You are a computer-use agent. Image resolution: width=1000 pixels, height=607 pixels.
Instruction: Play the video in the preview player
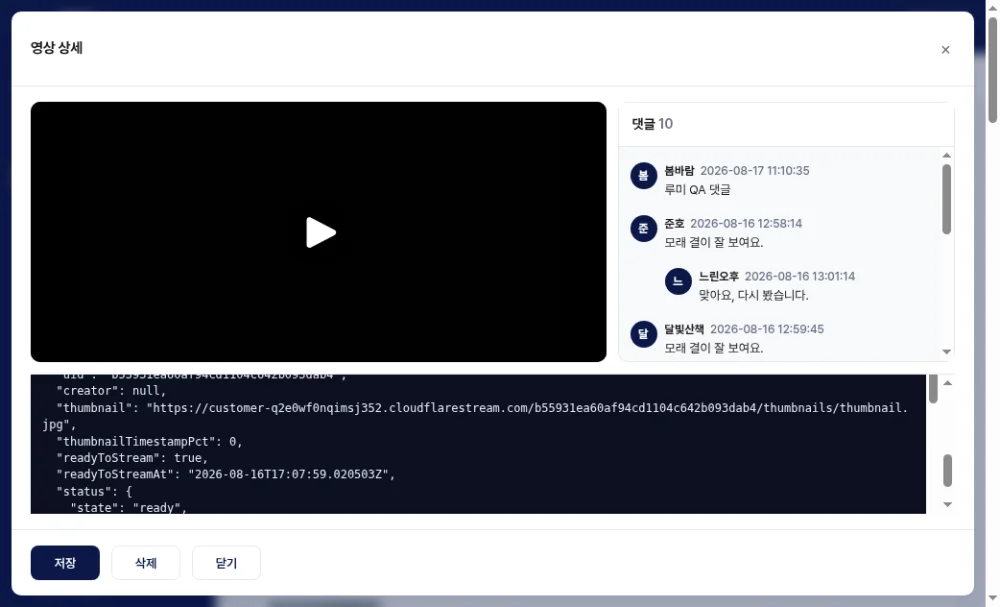[321, 232]
